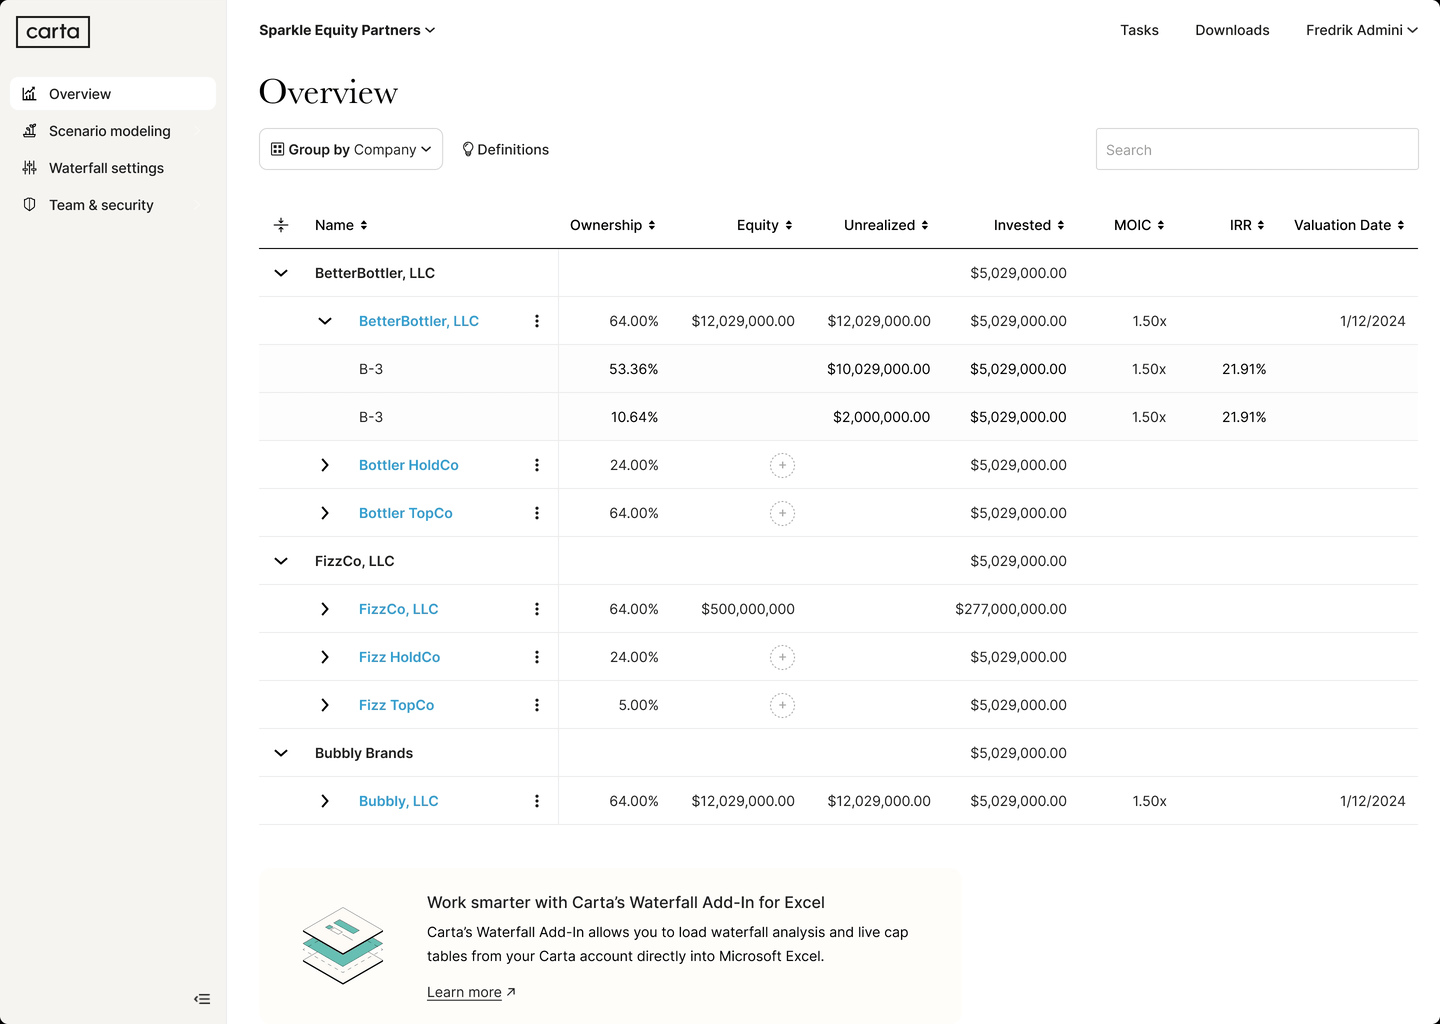Open Overview in the sidebar
This screenshot has width=1440, height=1024.
coord(113,94)
